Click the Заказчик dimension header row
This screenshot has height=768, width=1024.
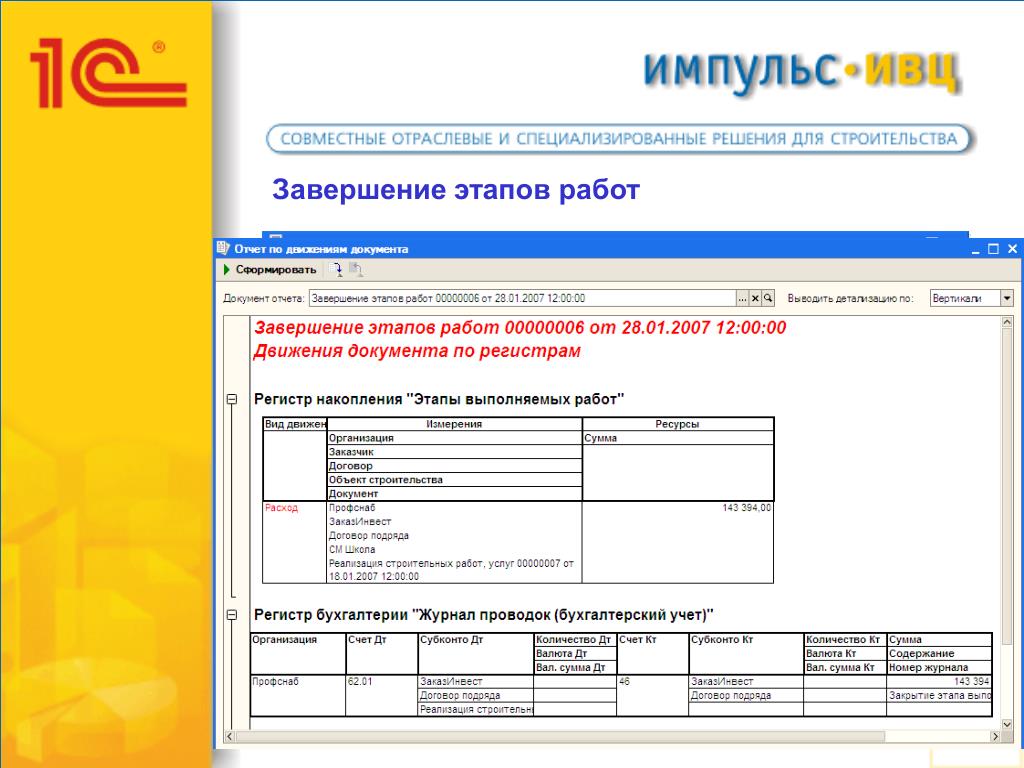(455, 451)
